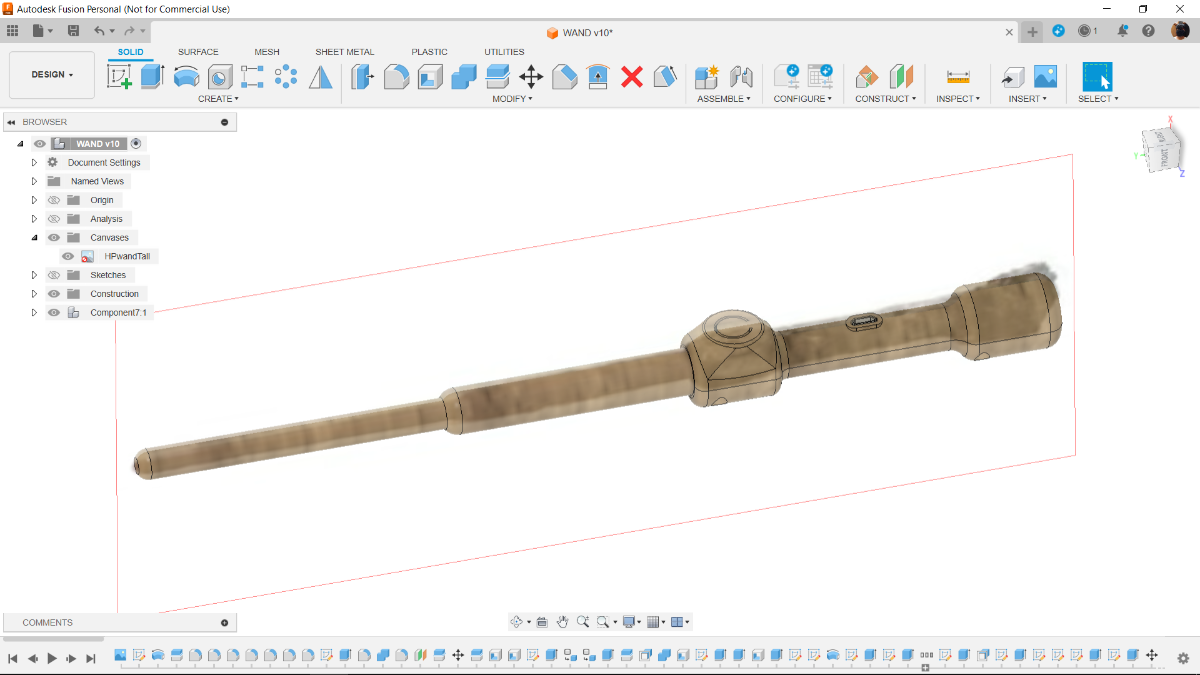Click the Joint tool in Assemble
The image size is (1200, 675).
(x=741, y=77)
